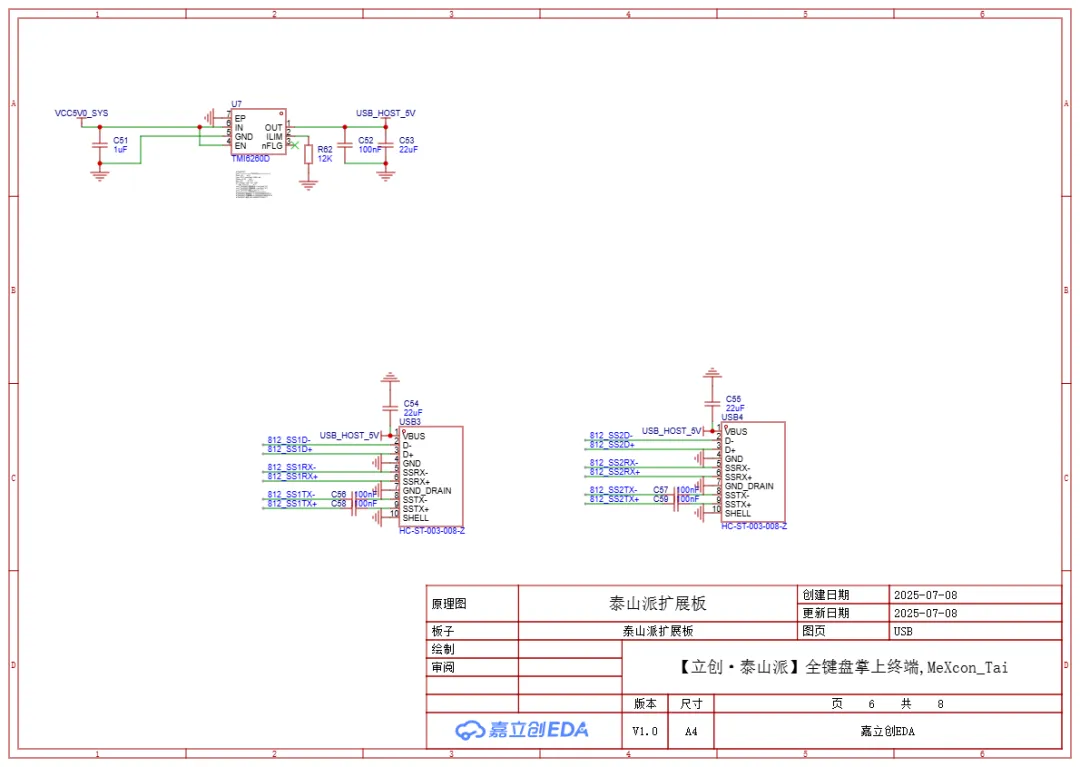Select the U7 TMI6260D chip body

[258, 132]
